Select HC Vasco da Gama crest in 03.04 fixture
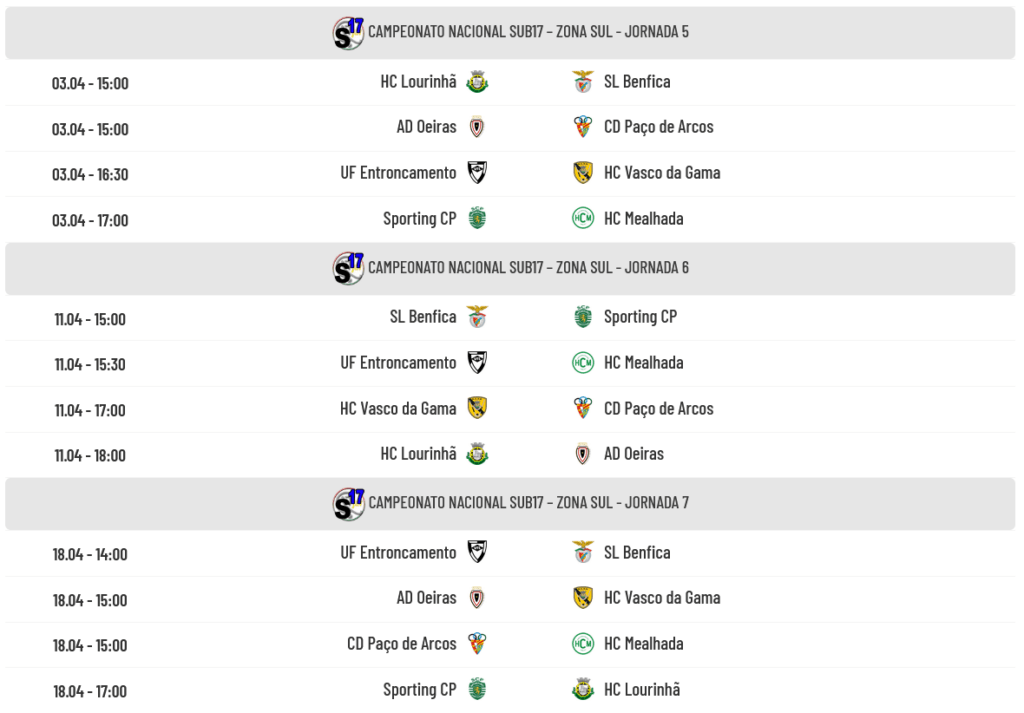Screen dimensions: 1024x713 tap(583, 173)
